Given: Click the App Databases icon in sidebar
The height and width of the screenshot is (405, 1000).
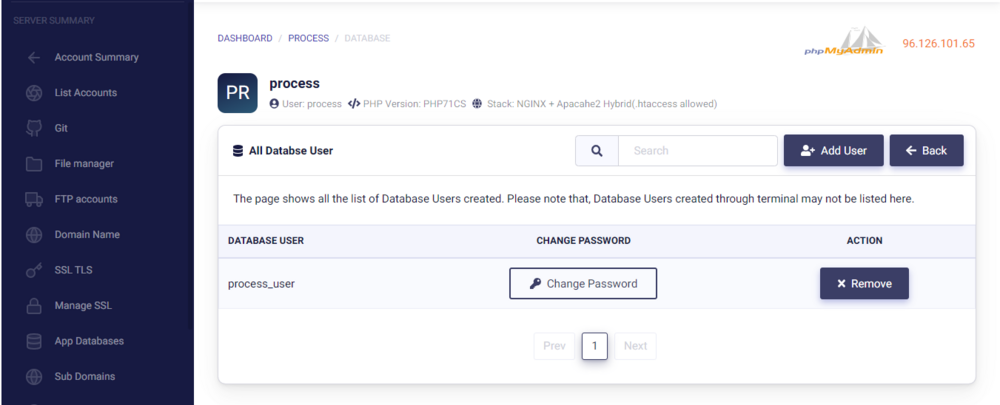Looking at the screenshot, I should (x=34, y=342).
